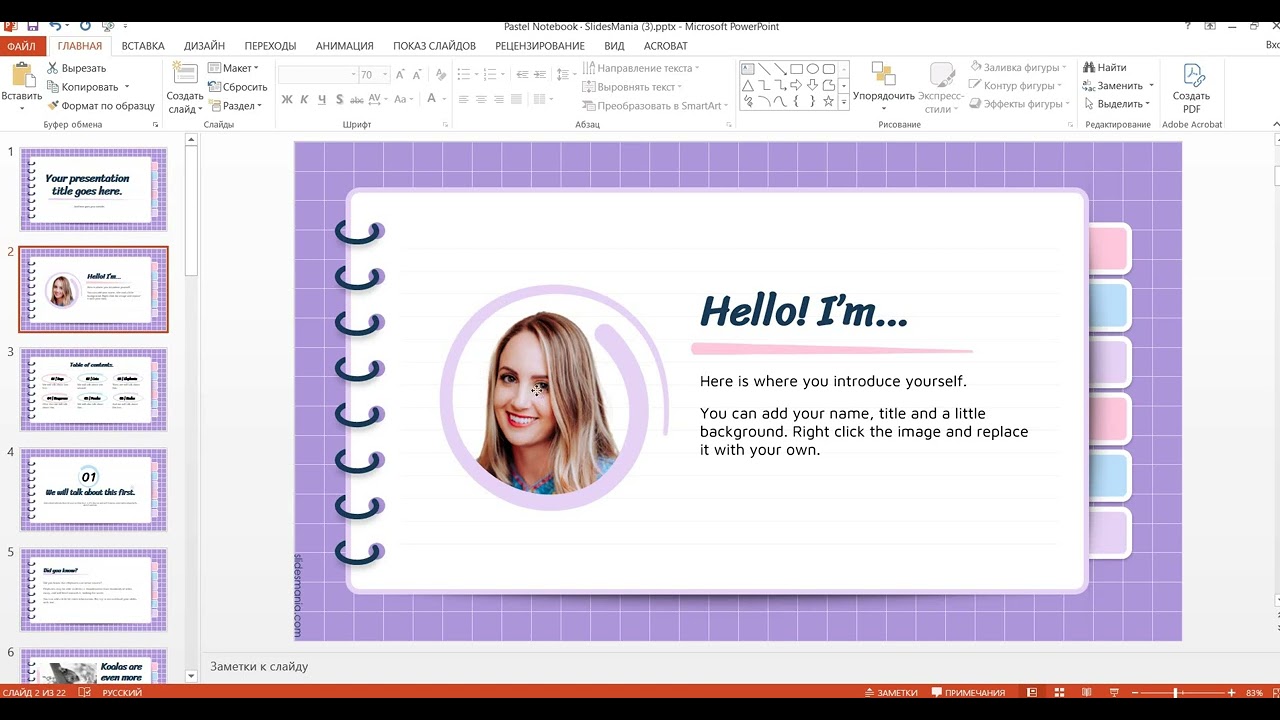Screen dimensions: 1280x720
Task: Open the ФАЙЛ (File) tab
Action: (x=21, y=46)
